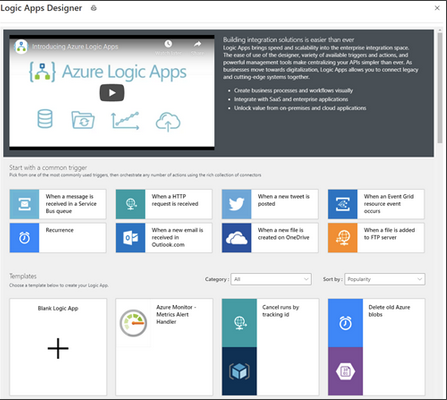Select the Service Bus queue trigger icon
Viewport: 447px width, 400px height.
(x=24, y=204)
